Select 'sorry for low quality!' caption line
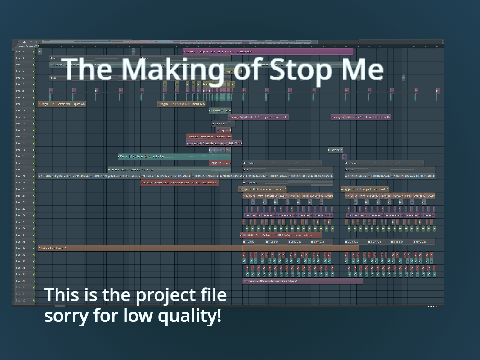This screenshot has height=360, width=480. [133, 315]
